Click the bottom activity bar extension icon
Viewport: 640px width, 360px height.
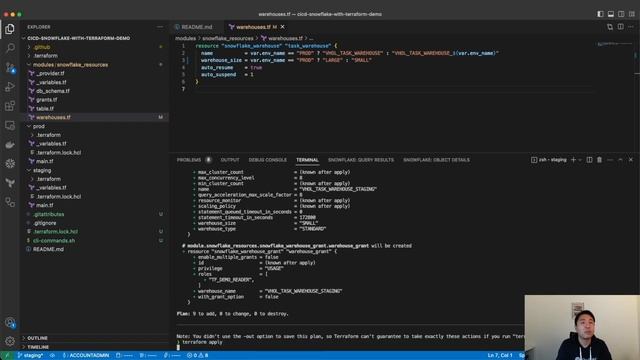(10, 202)
